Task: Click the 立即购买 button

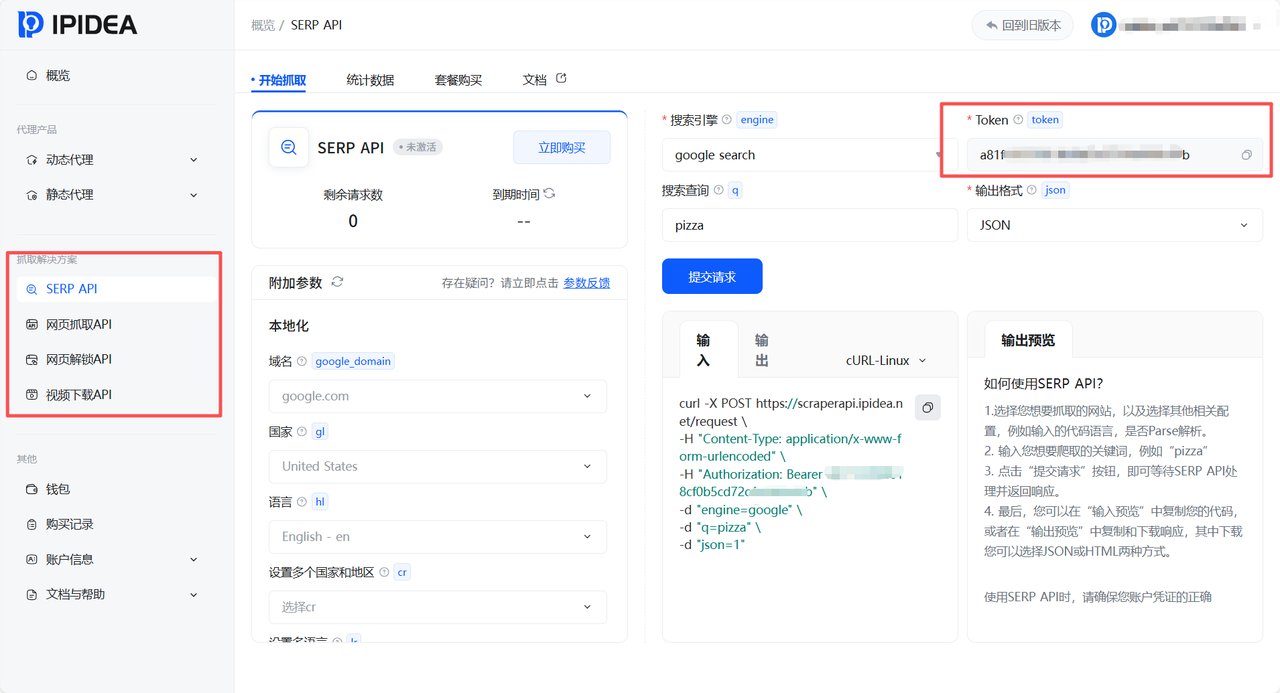Action: pyautogui.click(x=561, y=147)
